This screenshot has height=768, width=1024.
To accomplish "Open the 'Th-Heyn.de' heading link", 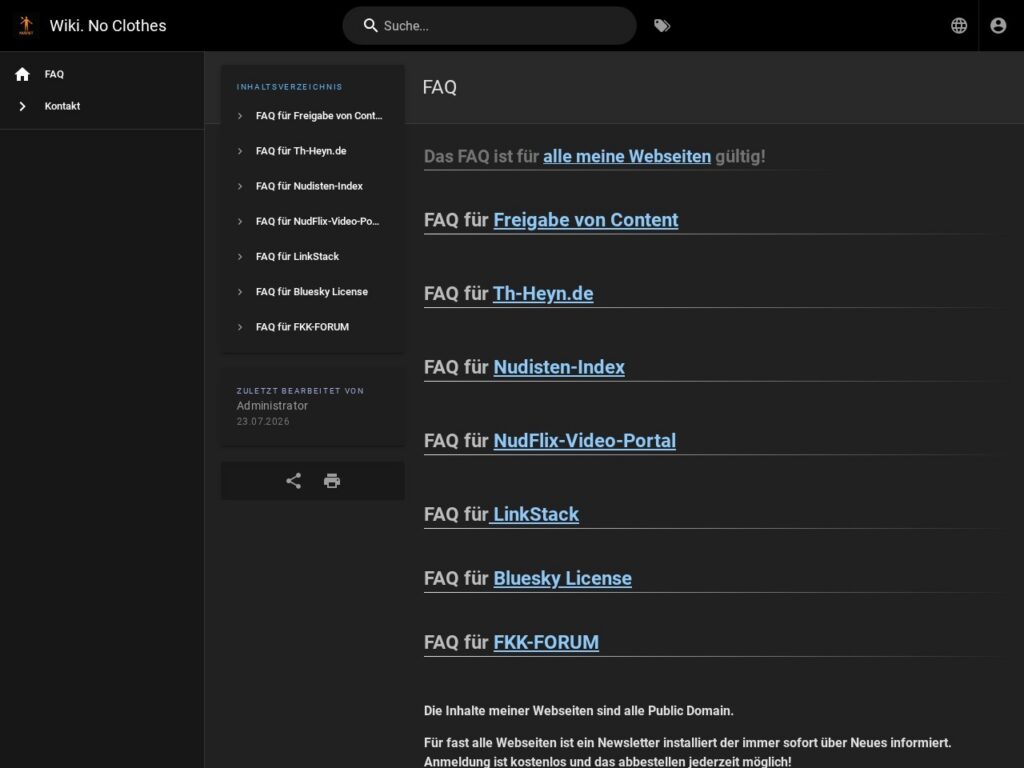I will pos(543,294).
